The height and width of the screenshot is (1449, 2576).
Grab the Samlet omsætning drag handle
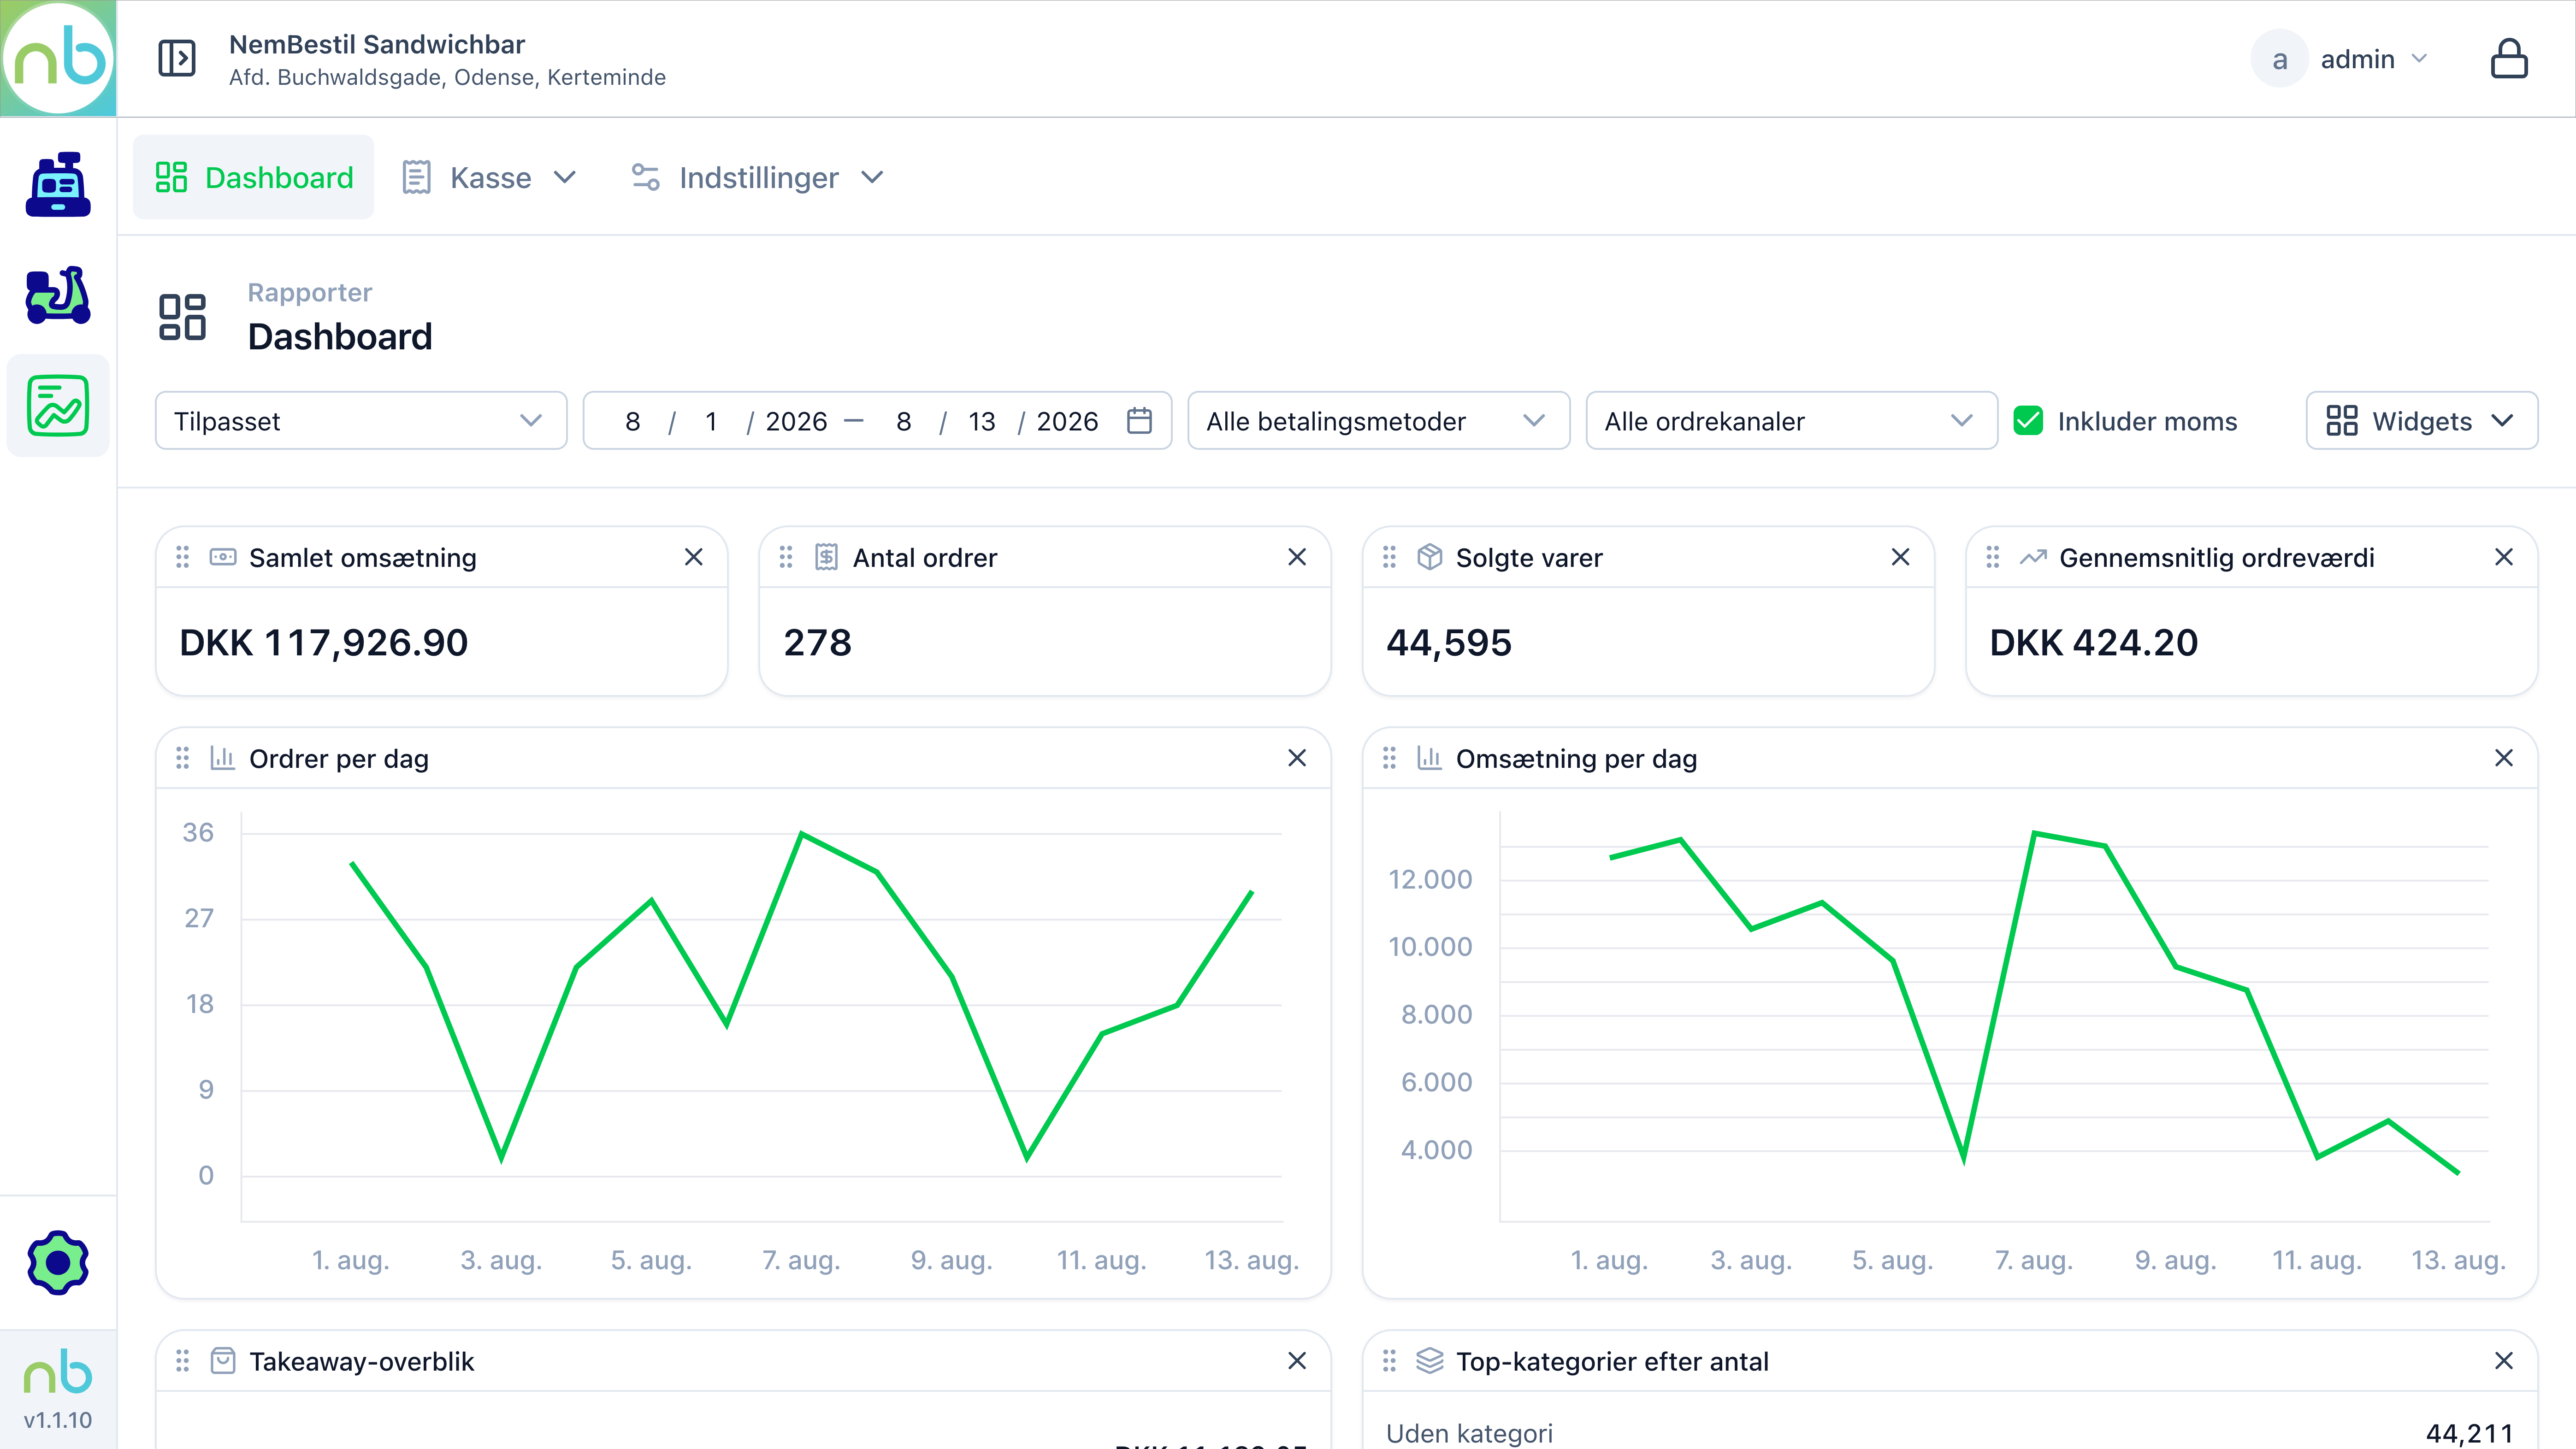182,557
